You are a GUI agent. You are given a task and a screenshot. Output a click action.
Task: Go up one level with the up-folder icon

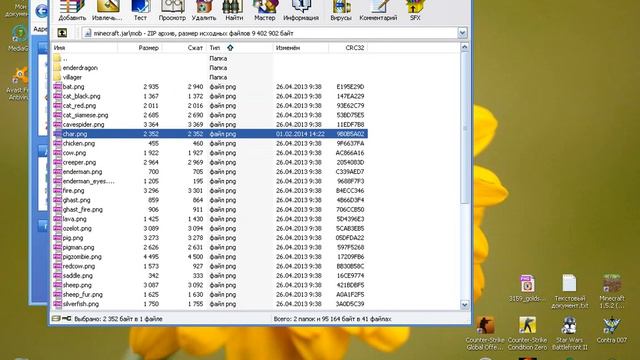(x=62, y=33)
